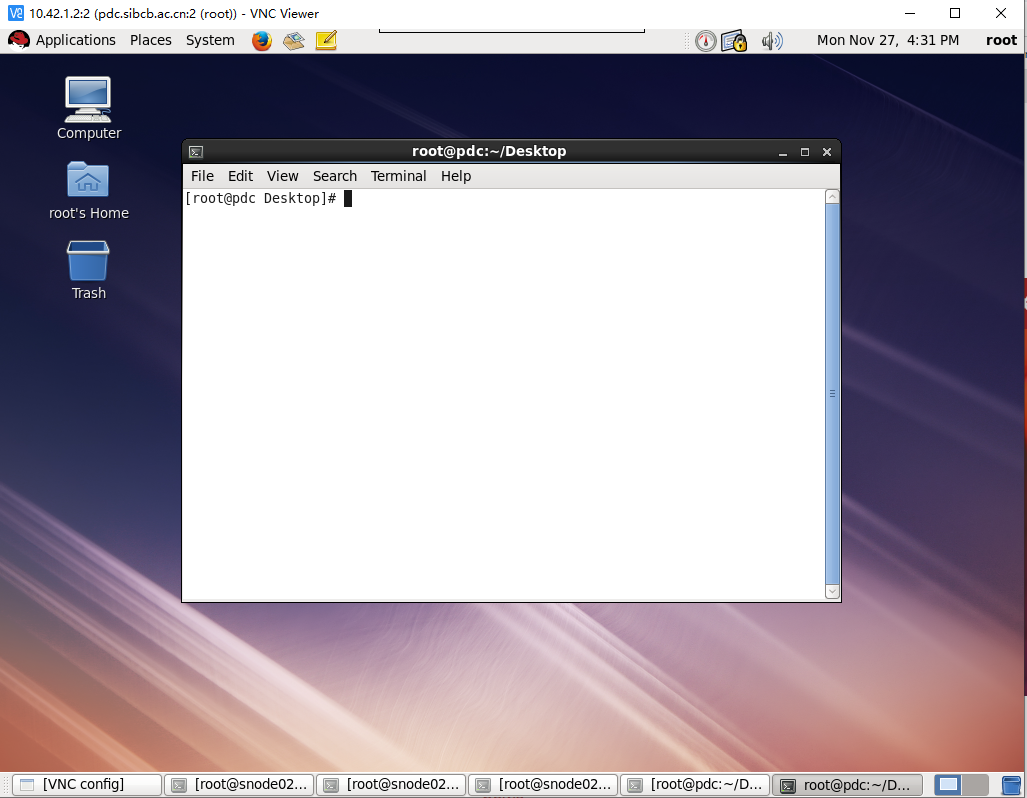Viewport: 1027px width, 798px height.
Task: Click the mail client icon in the panel
Action: click(x=293, y=40)
